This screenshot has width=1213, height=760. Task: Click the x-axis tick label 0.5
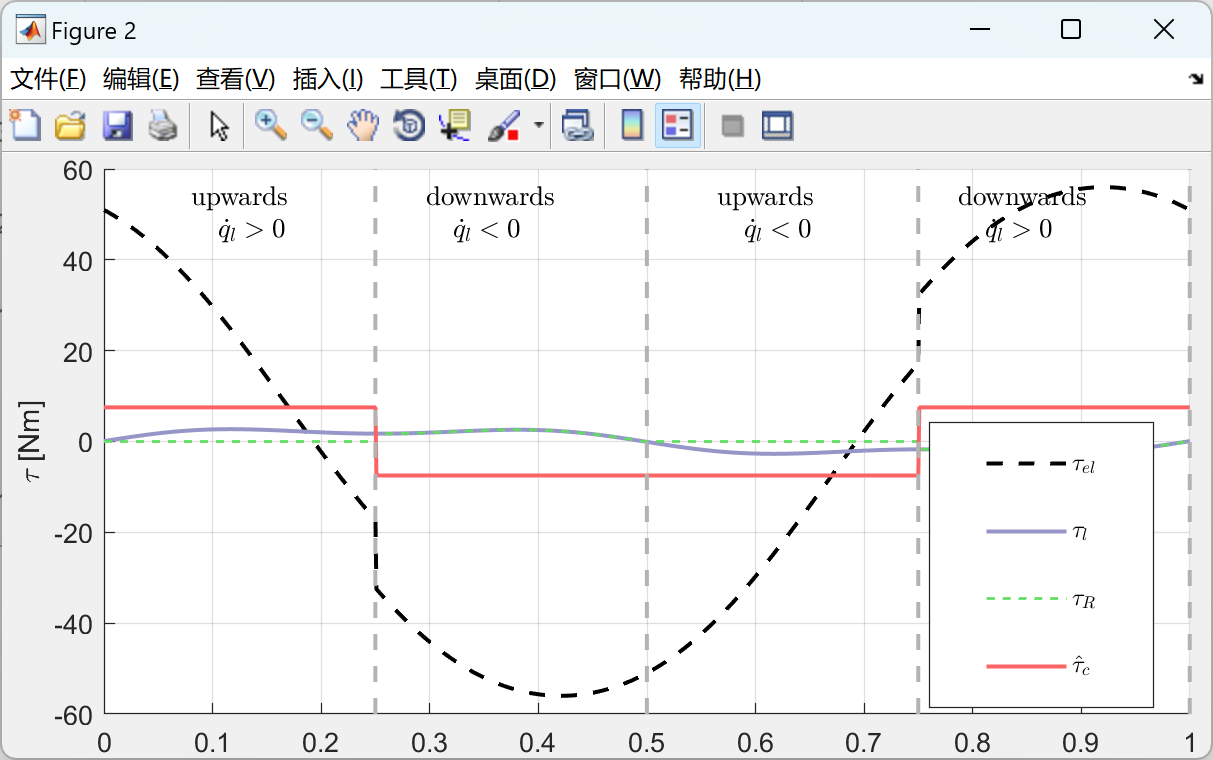tap(646, 742)
